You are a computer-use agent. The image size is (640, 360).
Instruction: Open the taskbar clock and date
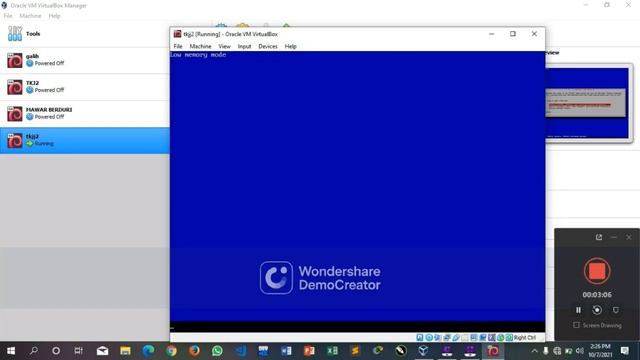(600, 351)
